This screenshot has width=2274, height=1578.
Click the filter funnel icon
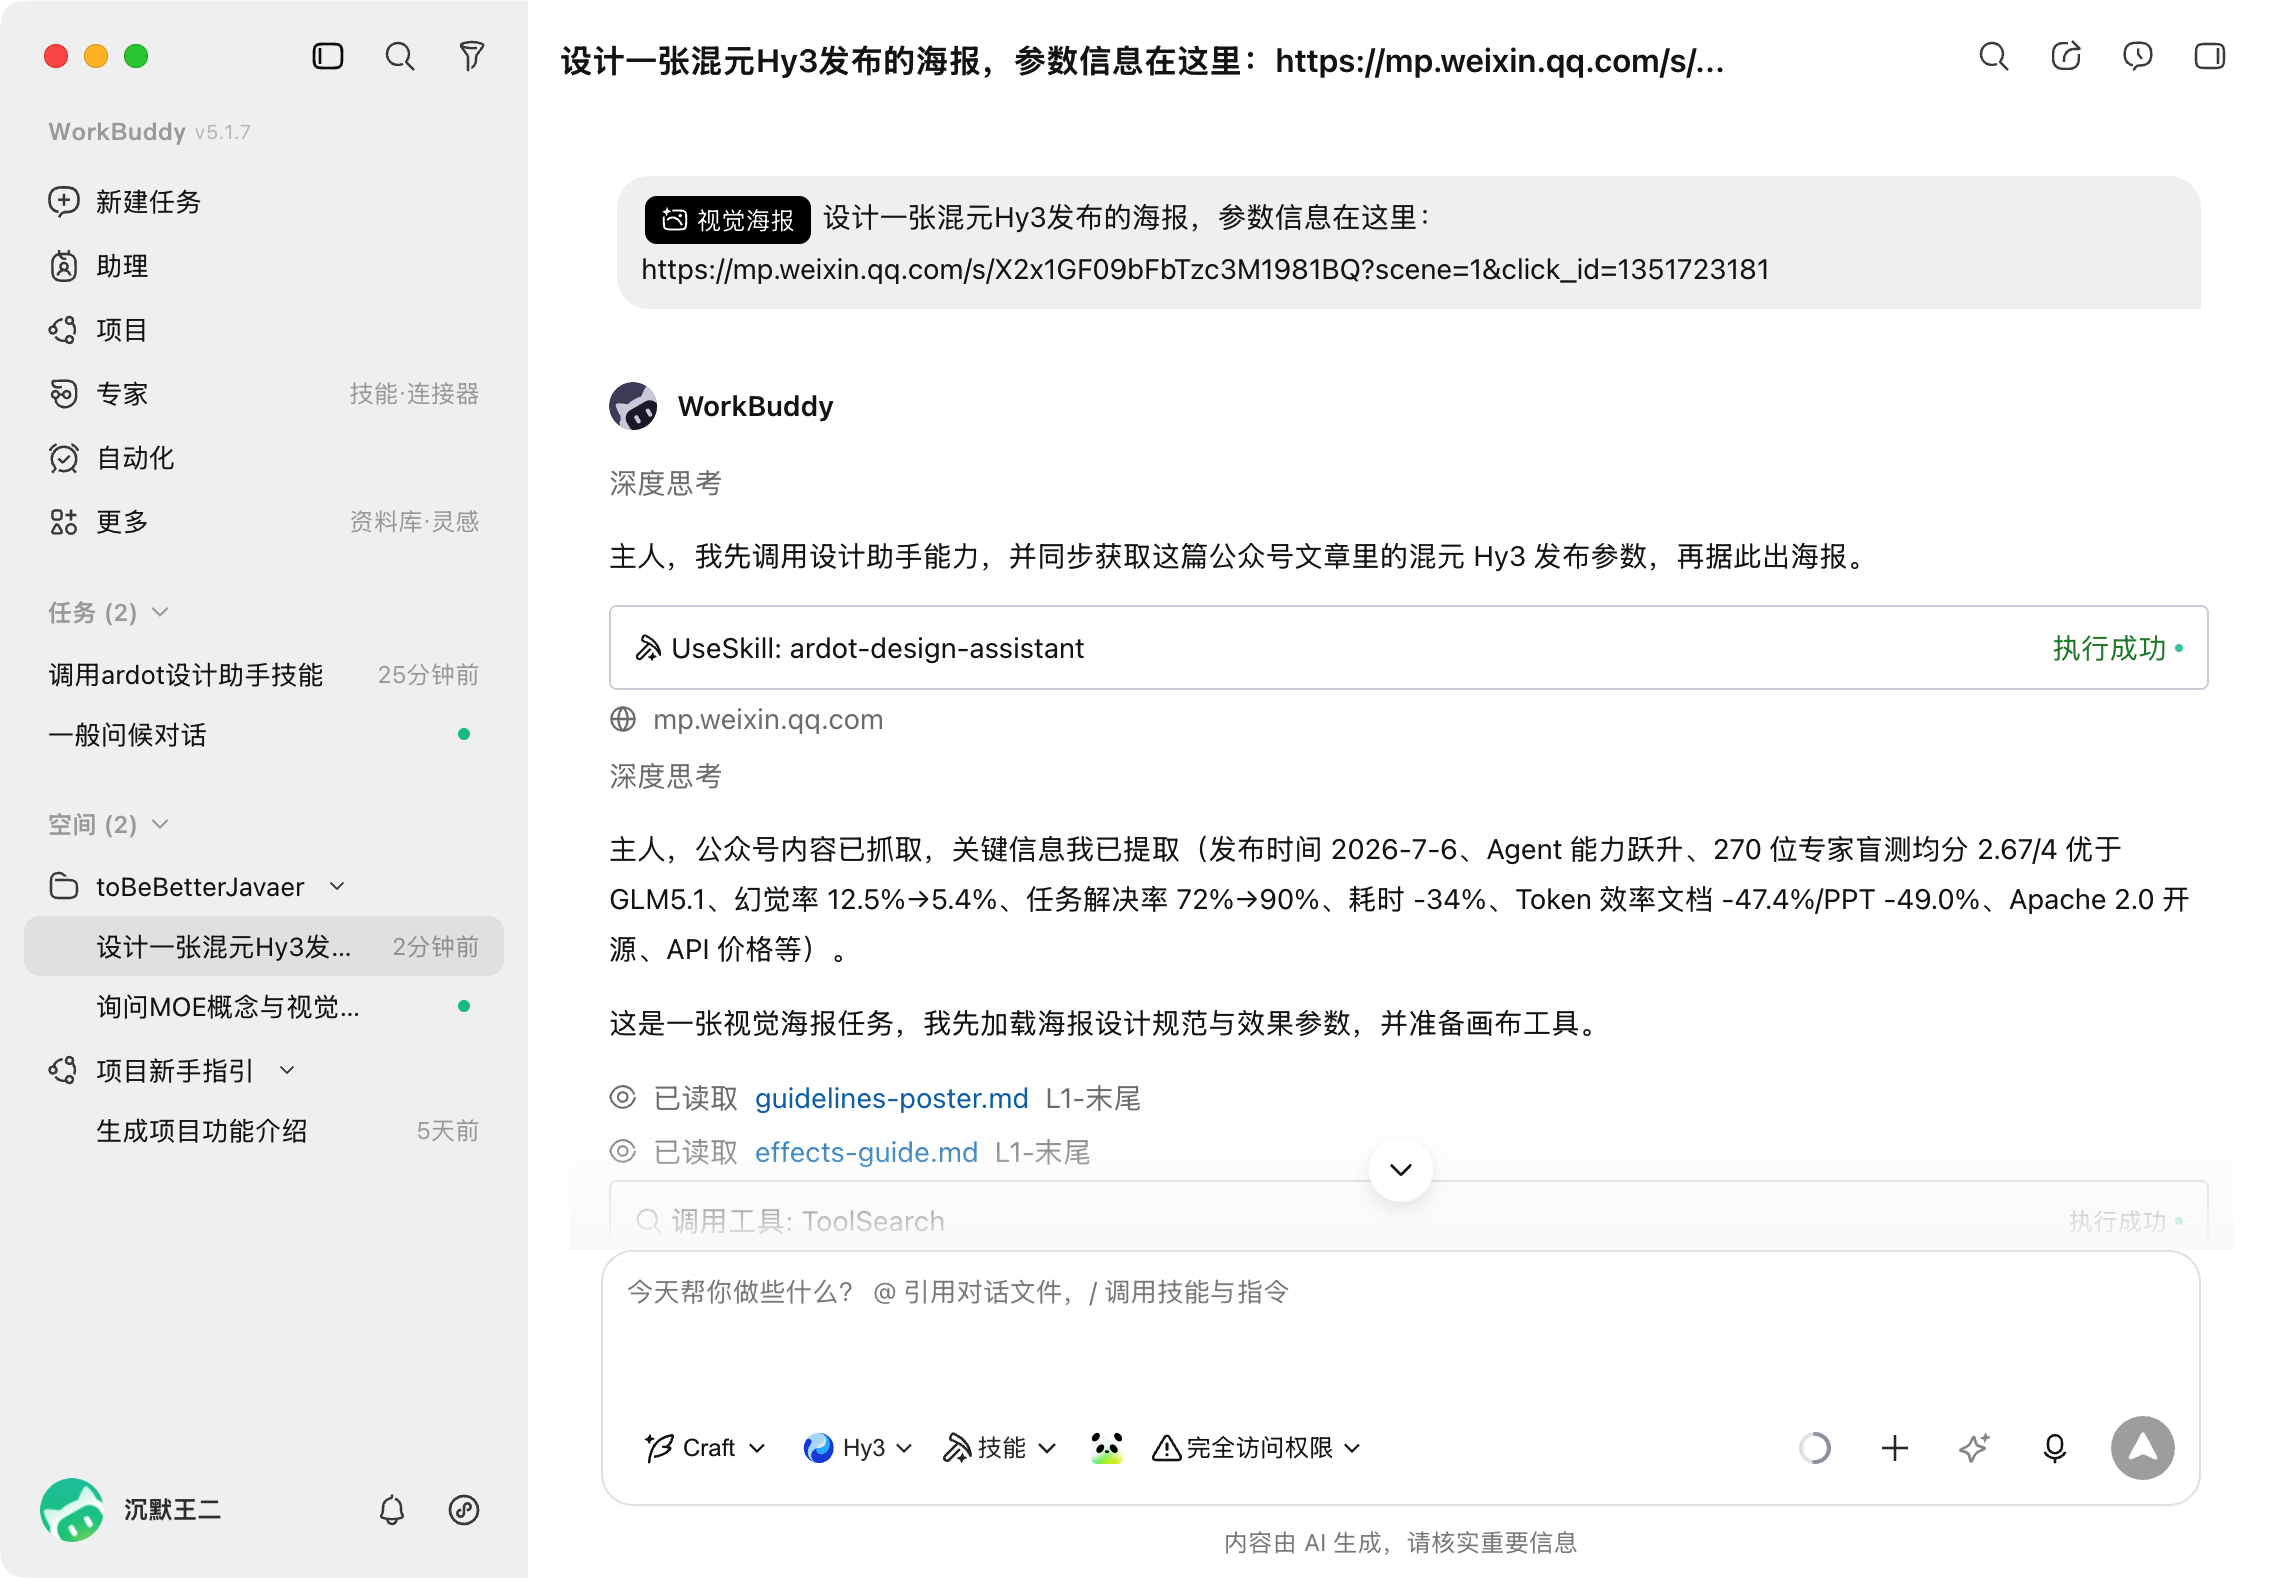472,56
